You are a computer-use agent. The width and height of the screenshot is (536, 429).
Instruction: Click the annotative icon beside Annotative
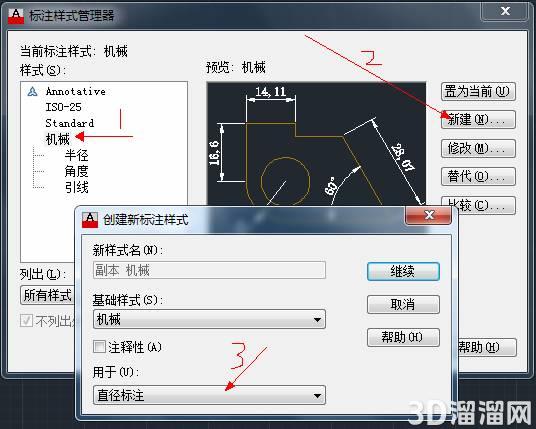click(32, 92)
